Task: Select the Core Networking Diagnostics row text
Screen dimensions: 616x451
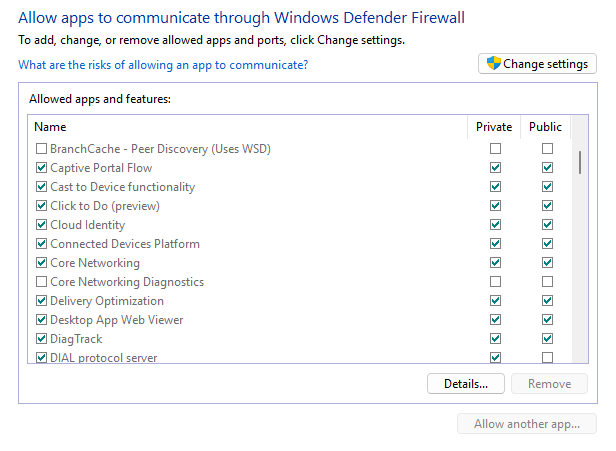Action: [127, 282]
